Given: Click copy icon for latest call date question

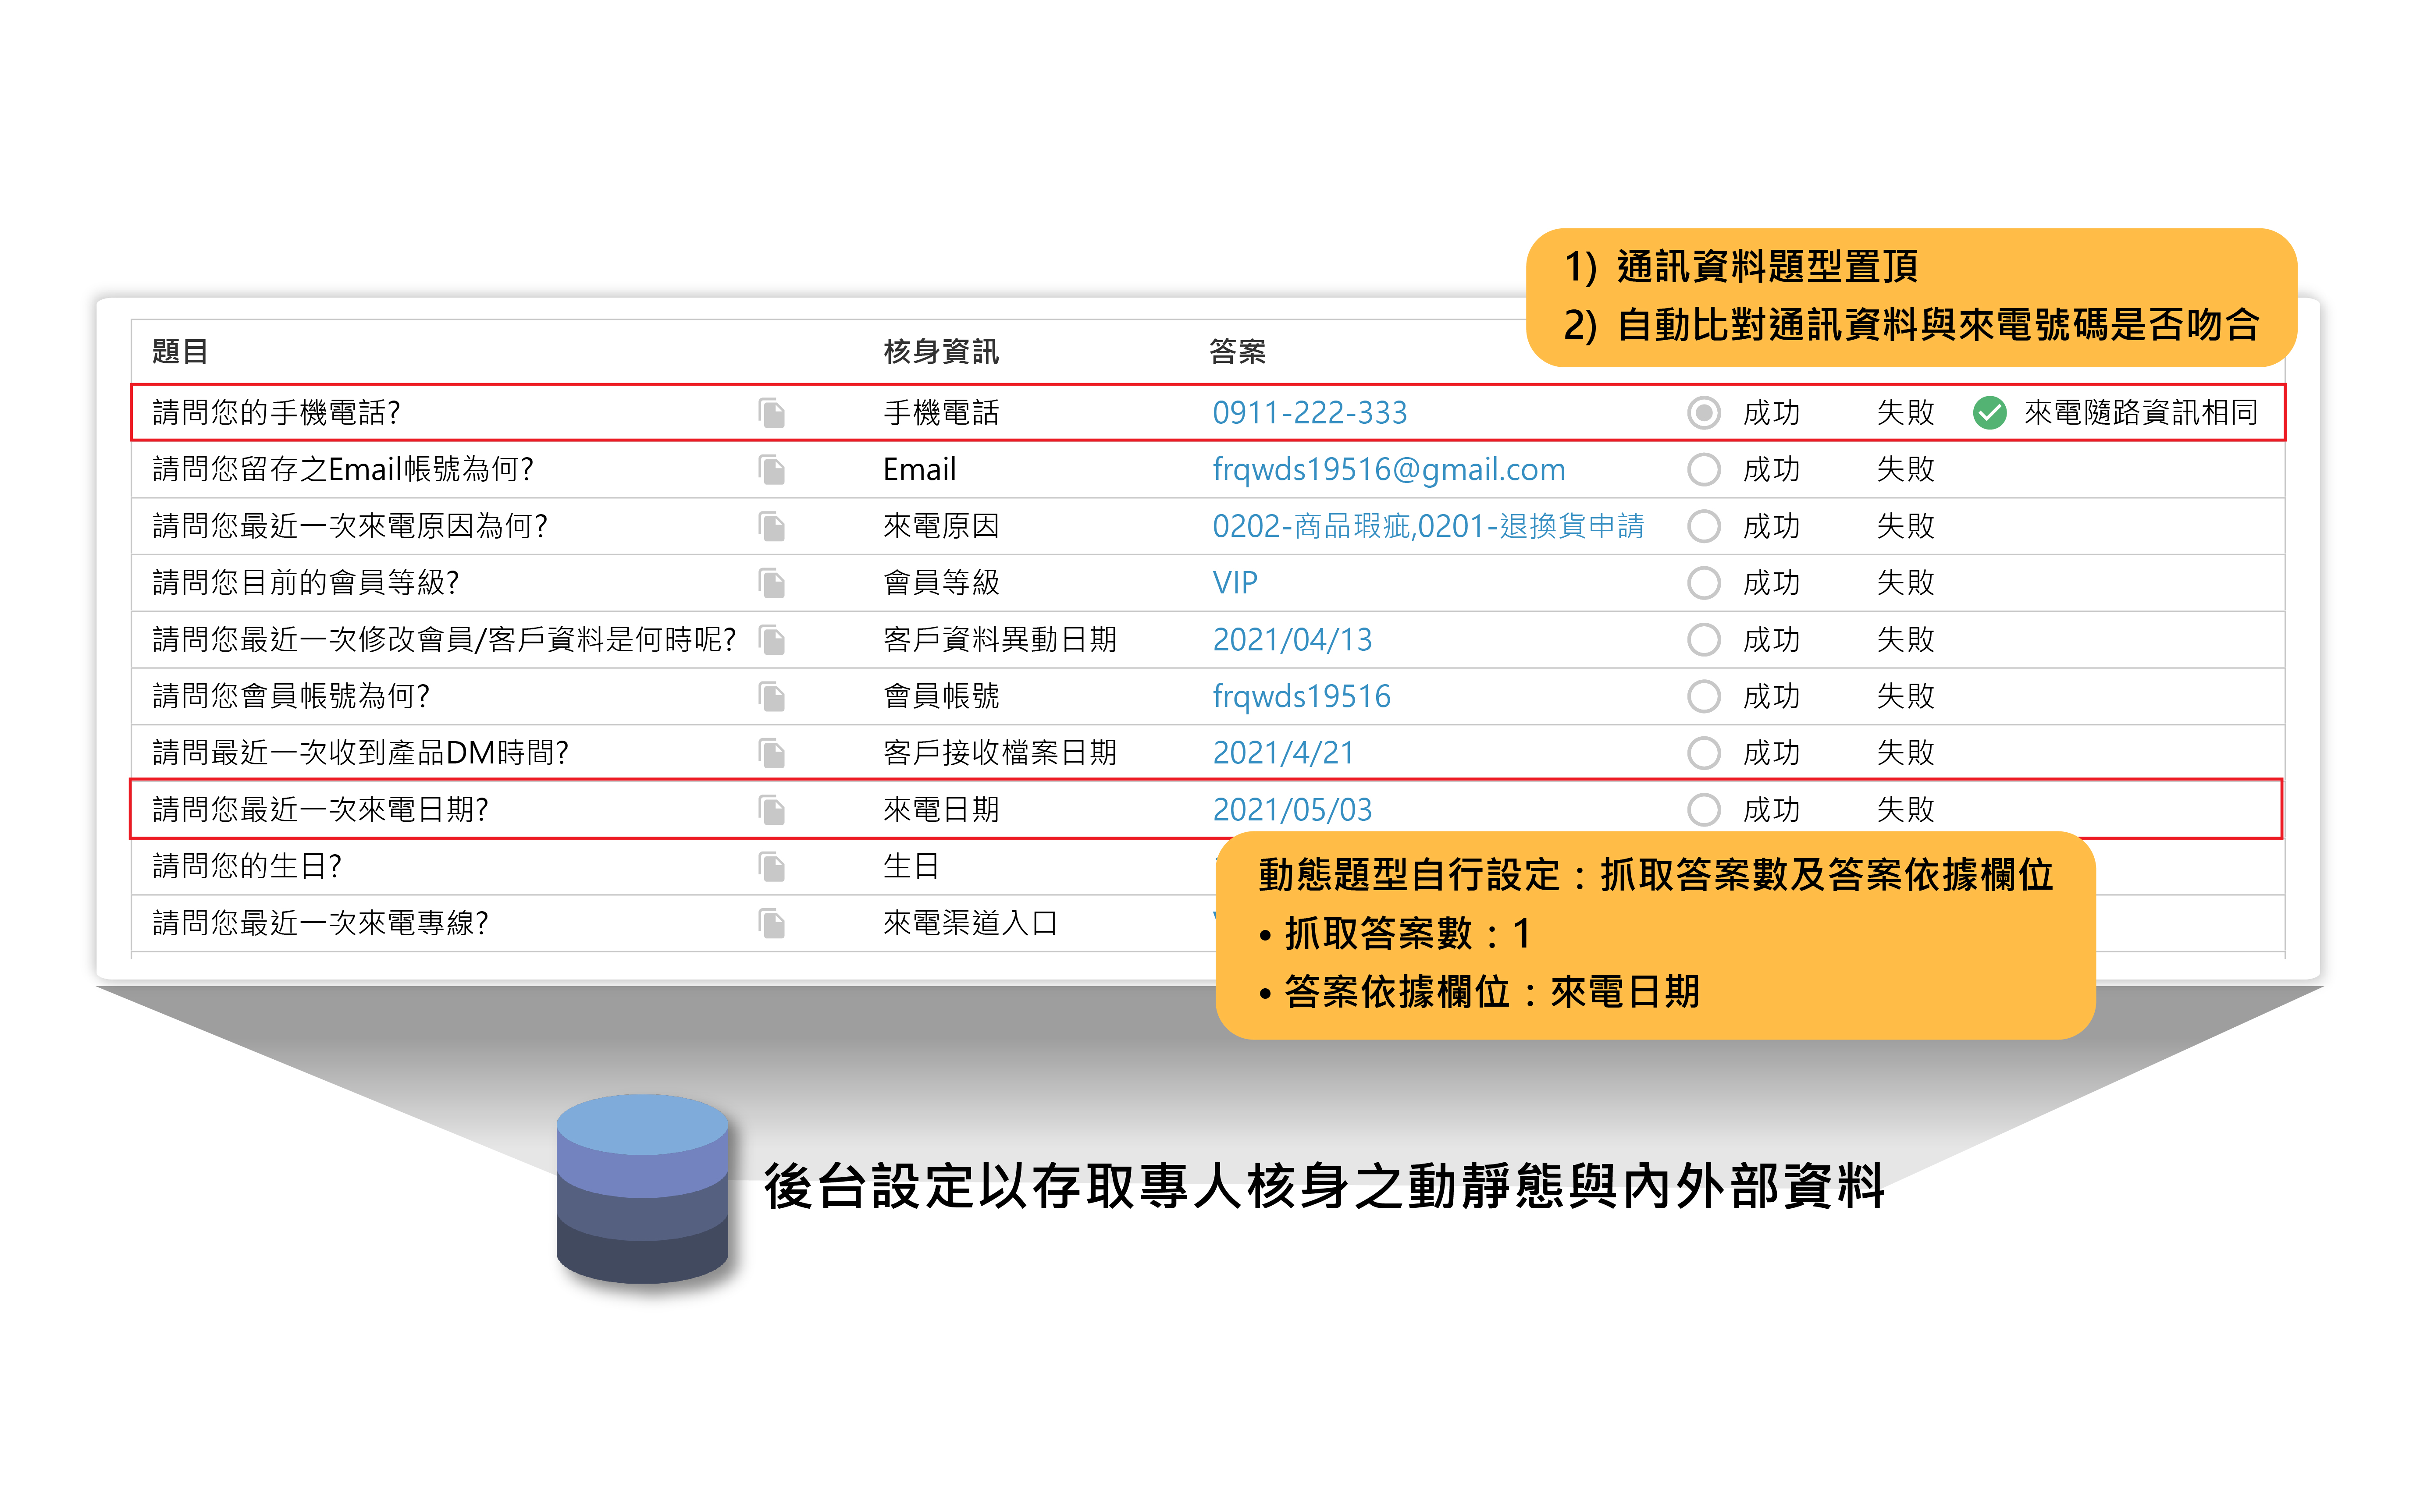Looking at the screenshot, I should tap(771, 809).
